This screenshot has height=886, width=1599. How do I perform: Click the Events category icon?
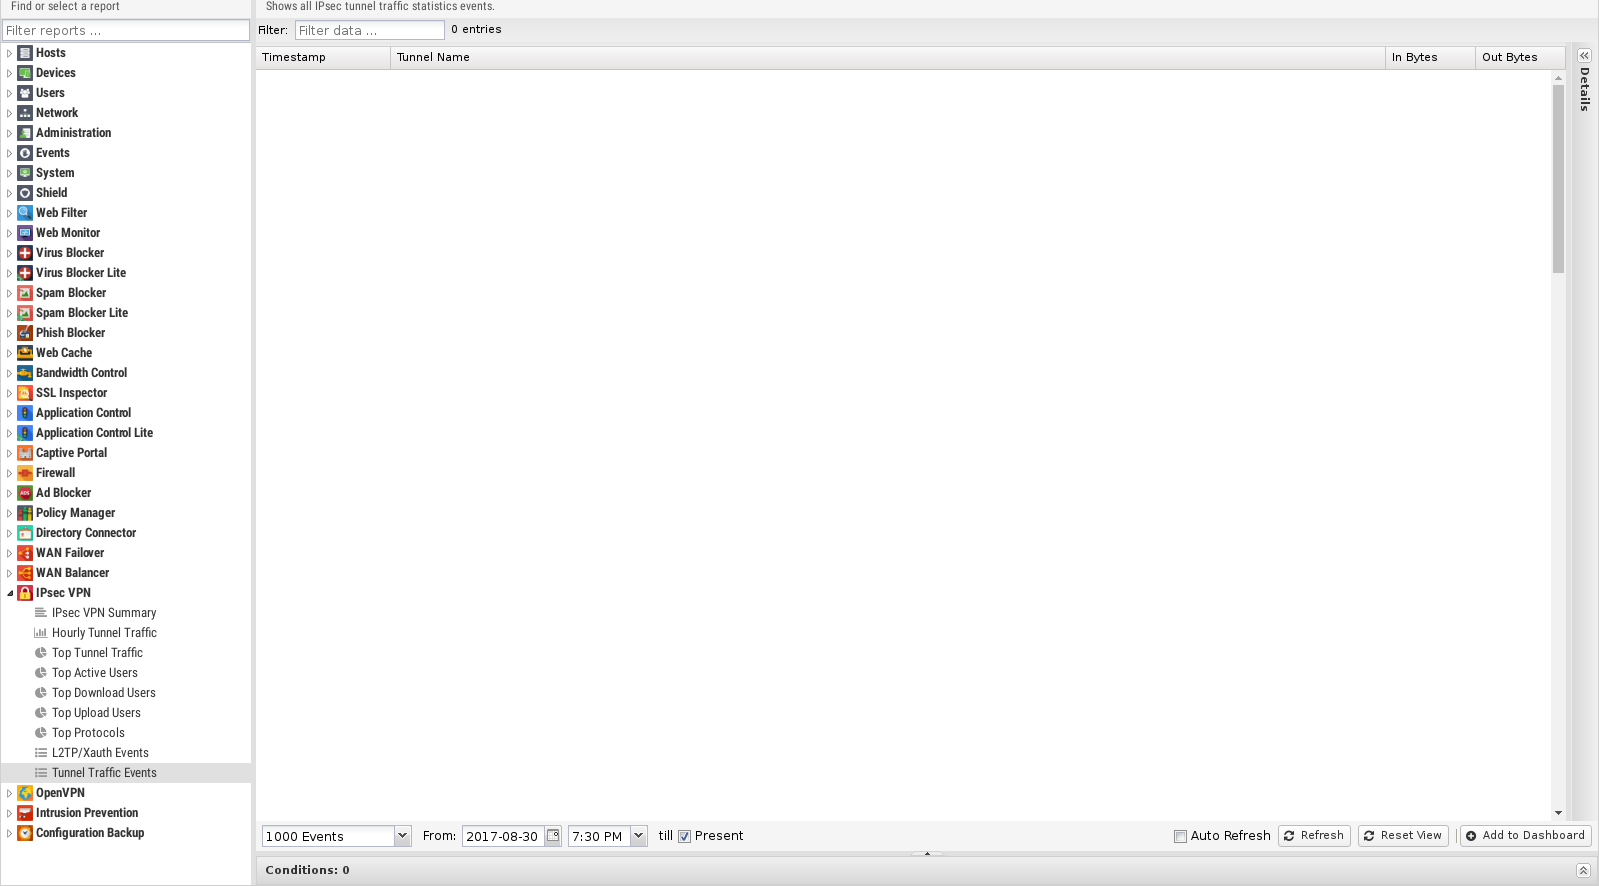[25, 153]
